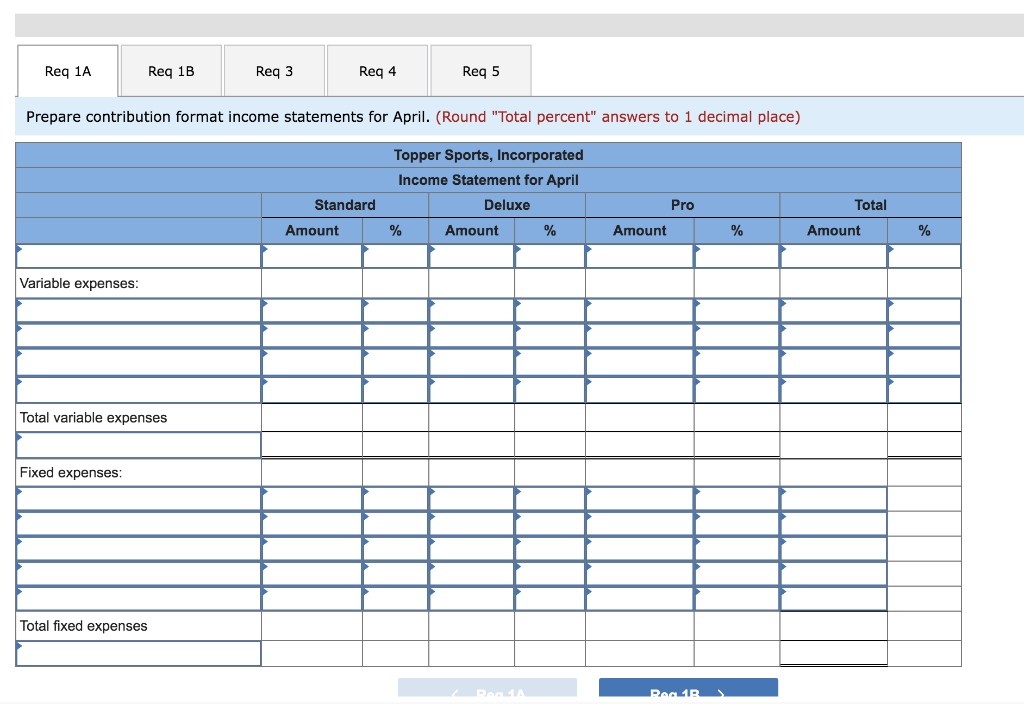Click the 'Total' column group header

871,205
